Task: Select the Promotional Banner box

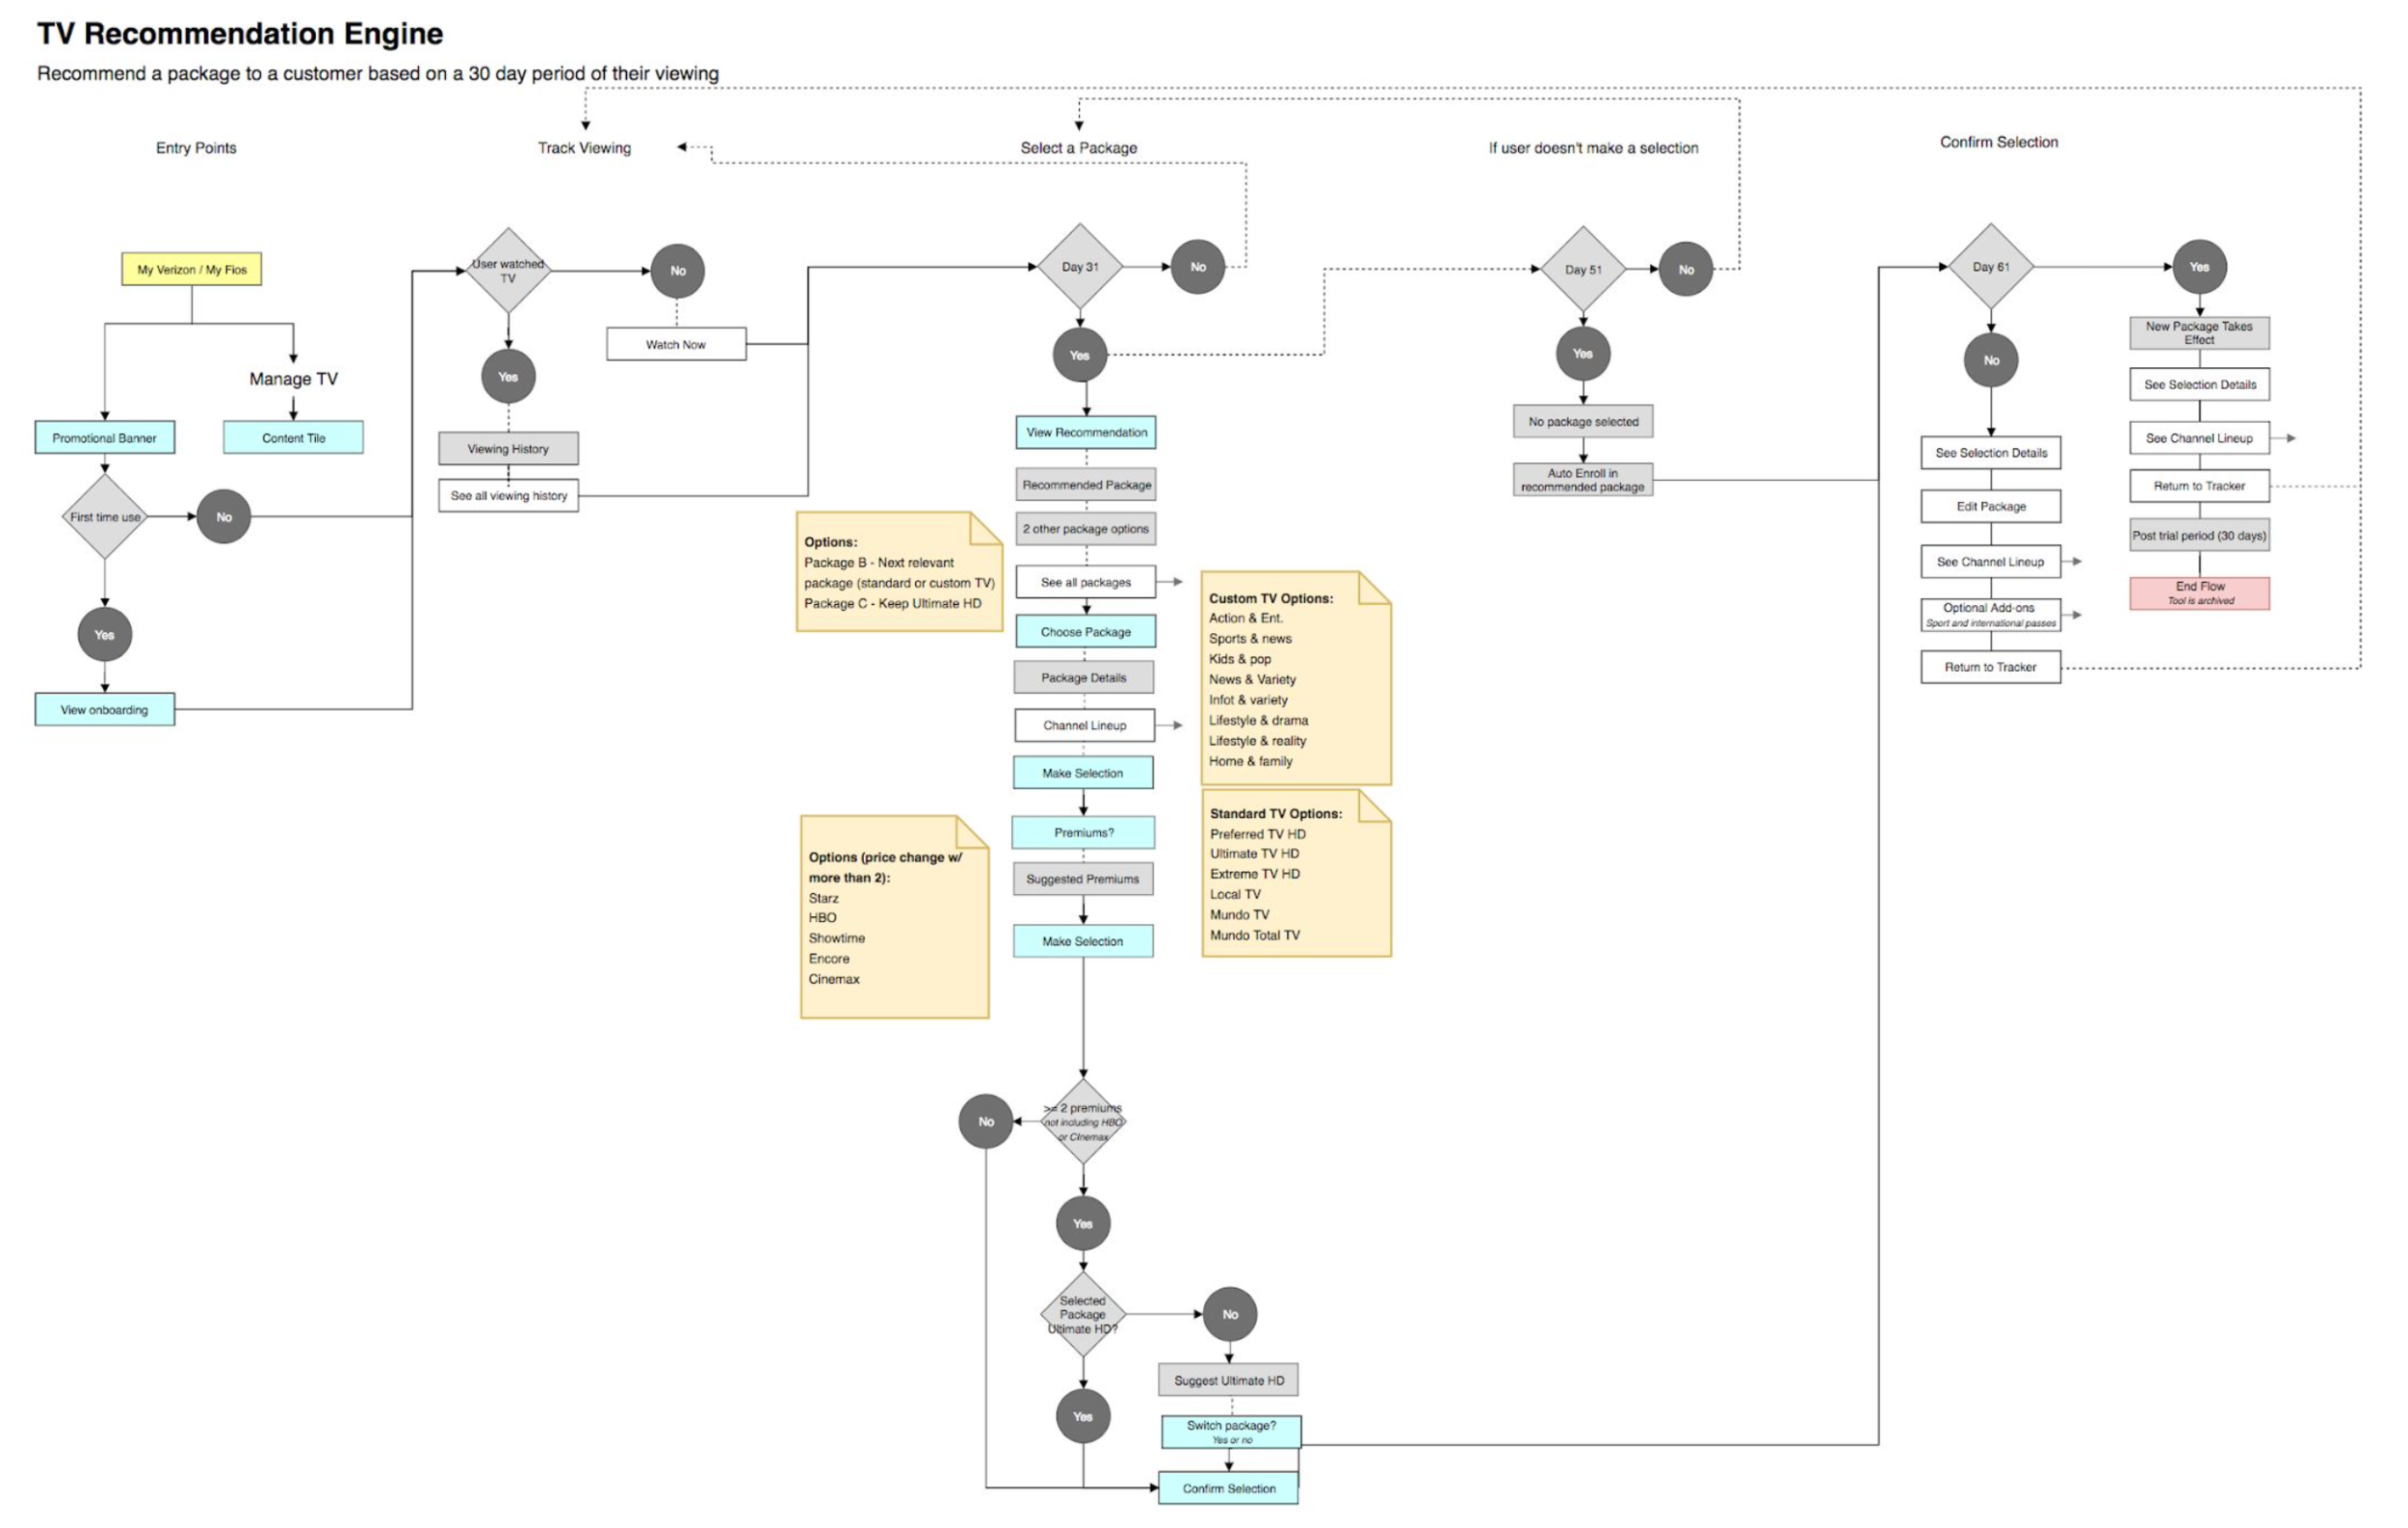Action: (x=104, y=438)
